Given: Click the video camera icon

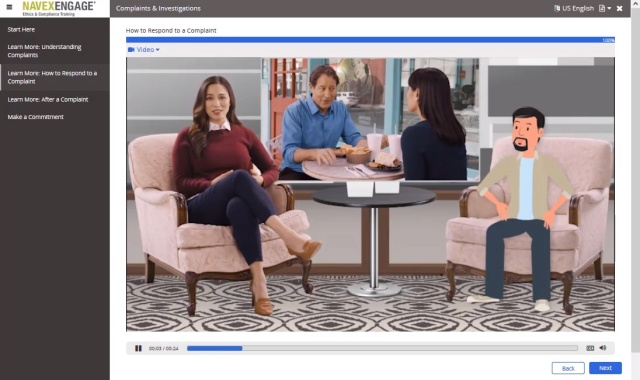Looking at the screenshot, I should coord(131,49).
